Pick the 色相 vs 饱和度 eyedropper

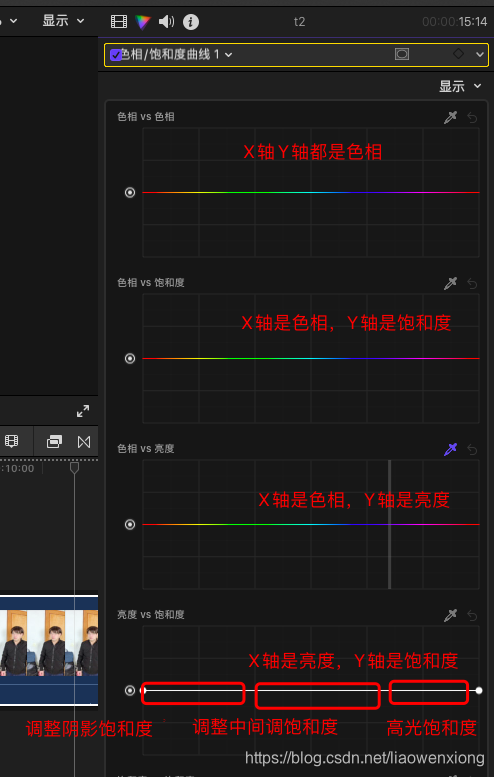450,283
